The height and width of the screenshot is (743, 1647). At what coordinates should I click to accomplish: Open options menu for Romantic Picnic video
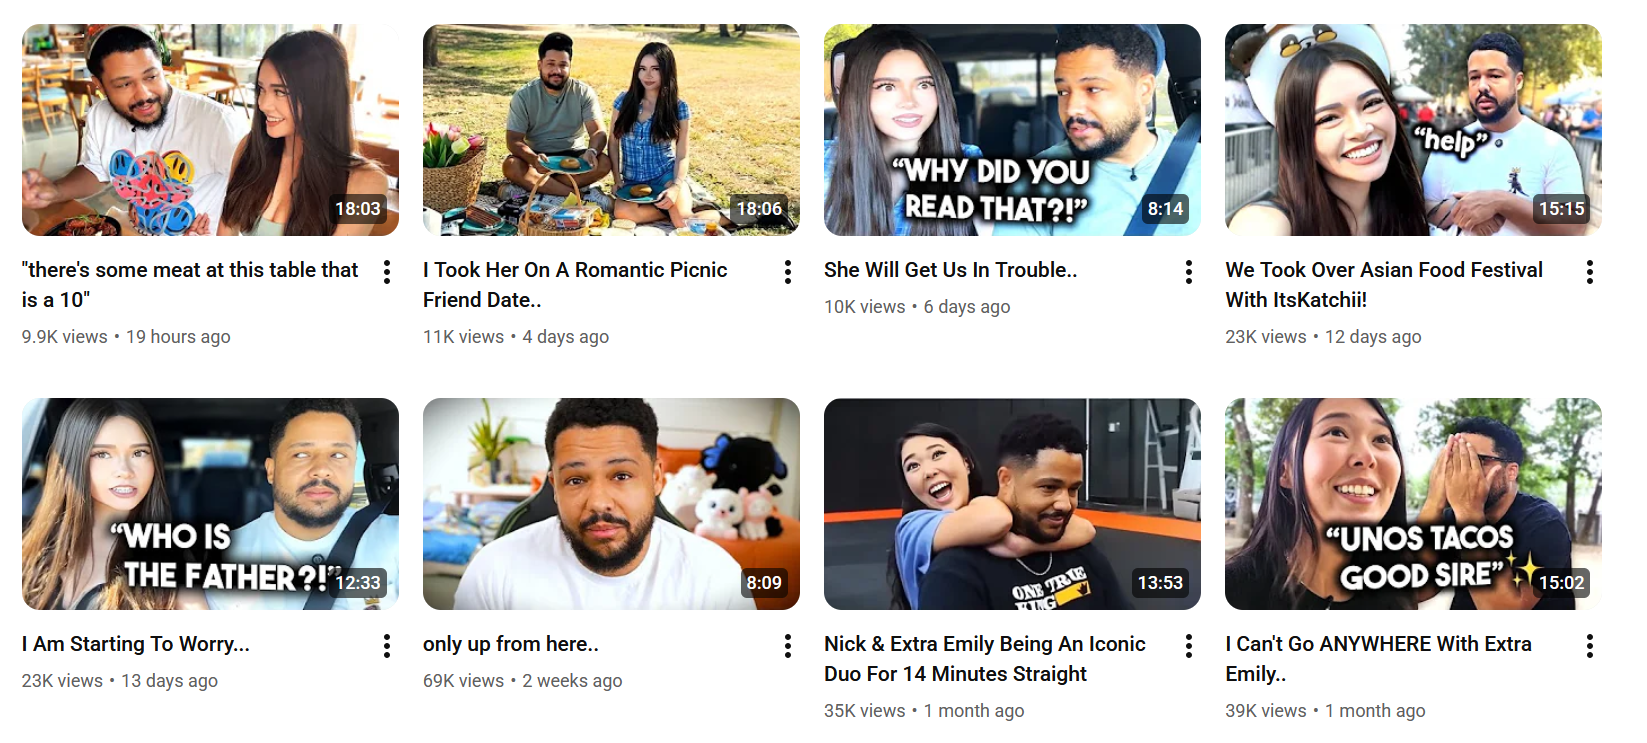[x=788, y=272]
